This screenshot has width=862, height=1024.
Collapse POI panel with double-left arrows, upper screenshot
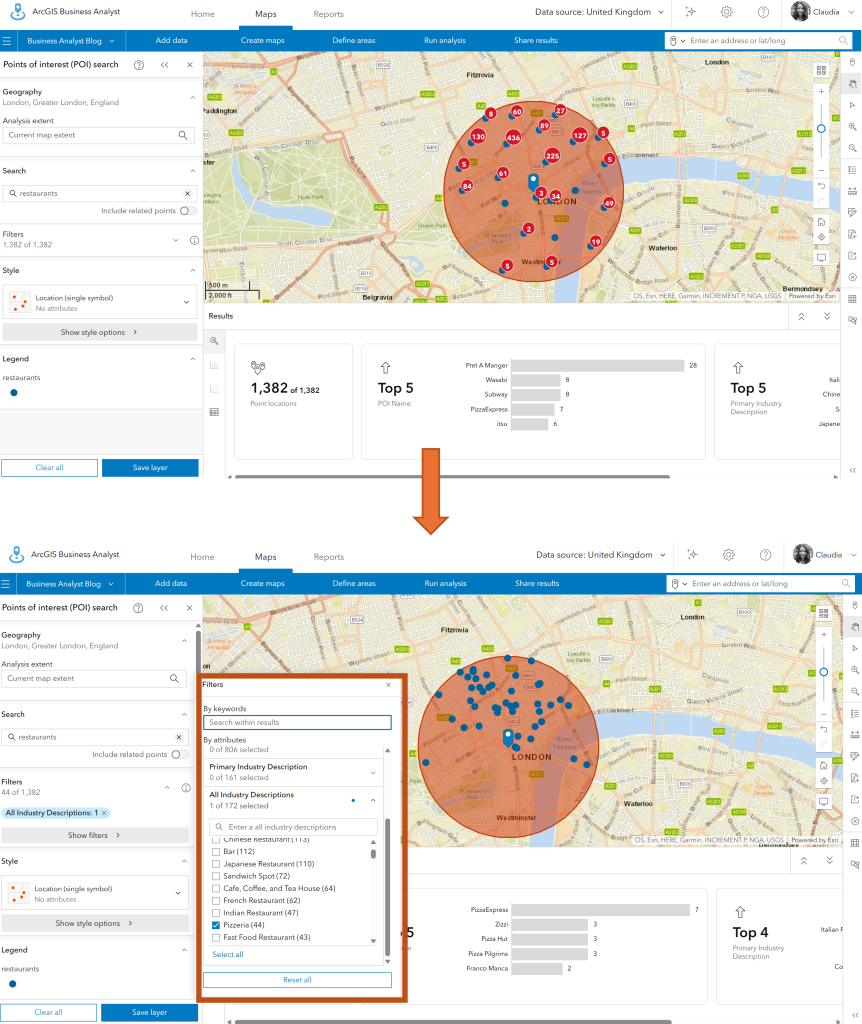(165, 65)
